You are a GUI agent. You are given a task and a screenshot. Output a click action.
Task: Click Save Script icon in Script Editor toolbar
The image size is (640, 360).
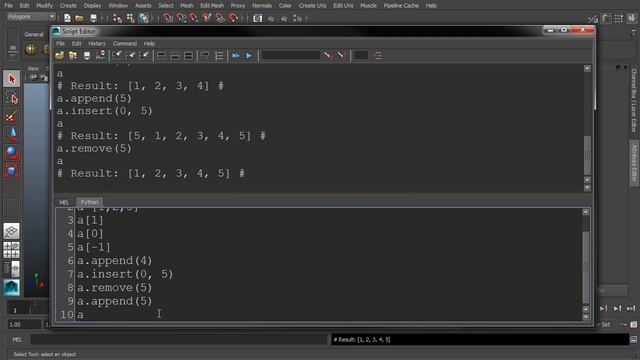point(87,56)
